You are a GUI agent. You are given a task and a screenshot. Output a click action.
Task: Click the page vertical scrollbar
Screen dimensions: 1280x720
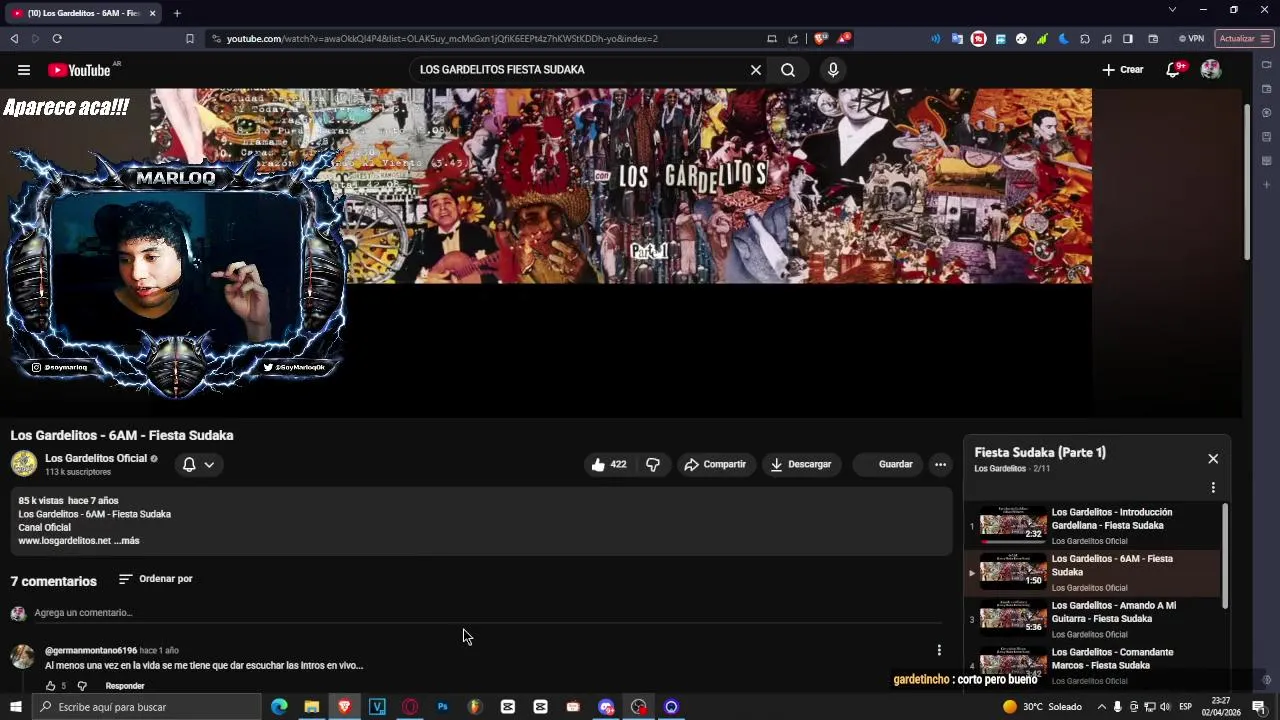coord(1246,180)
